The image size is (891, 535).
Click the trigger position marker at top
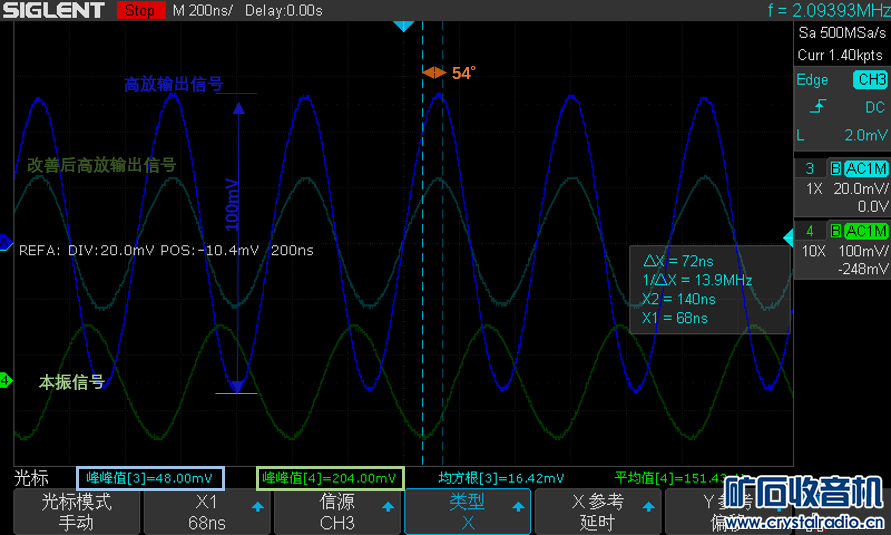pos(402,27)
